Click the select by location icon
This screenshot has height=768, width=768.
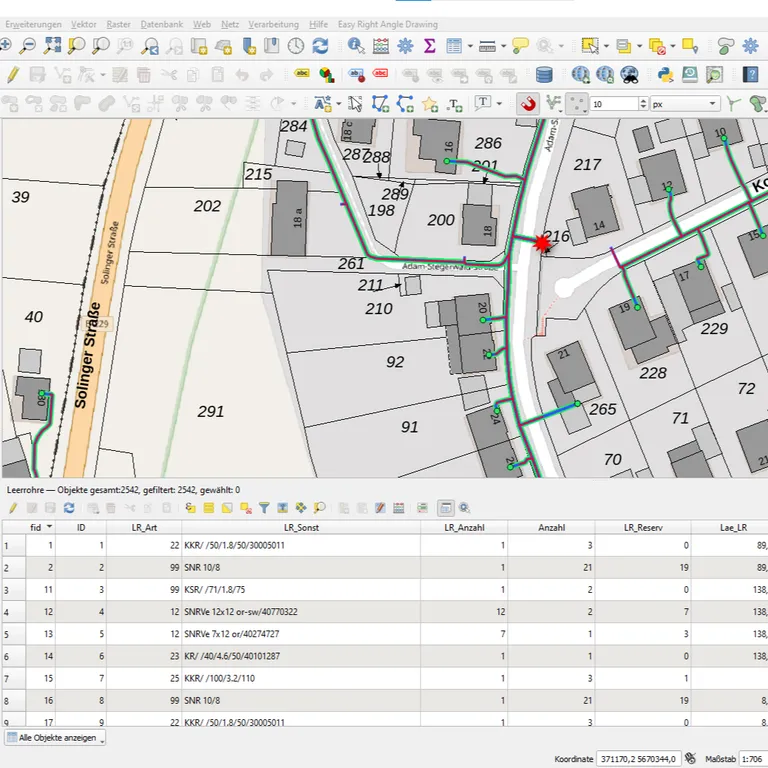690,46
